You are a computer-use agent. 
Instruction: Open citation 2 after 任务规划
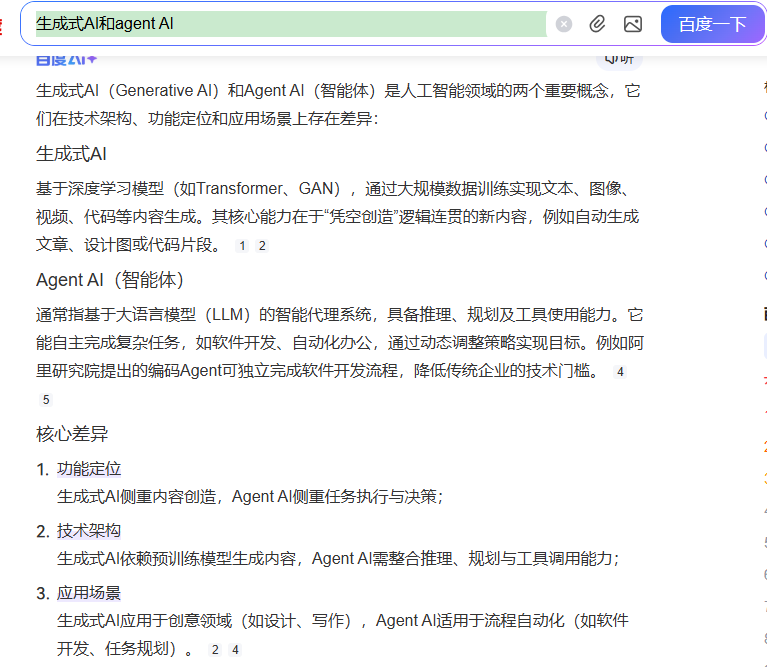[215, 649]
